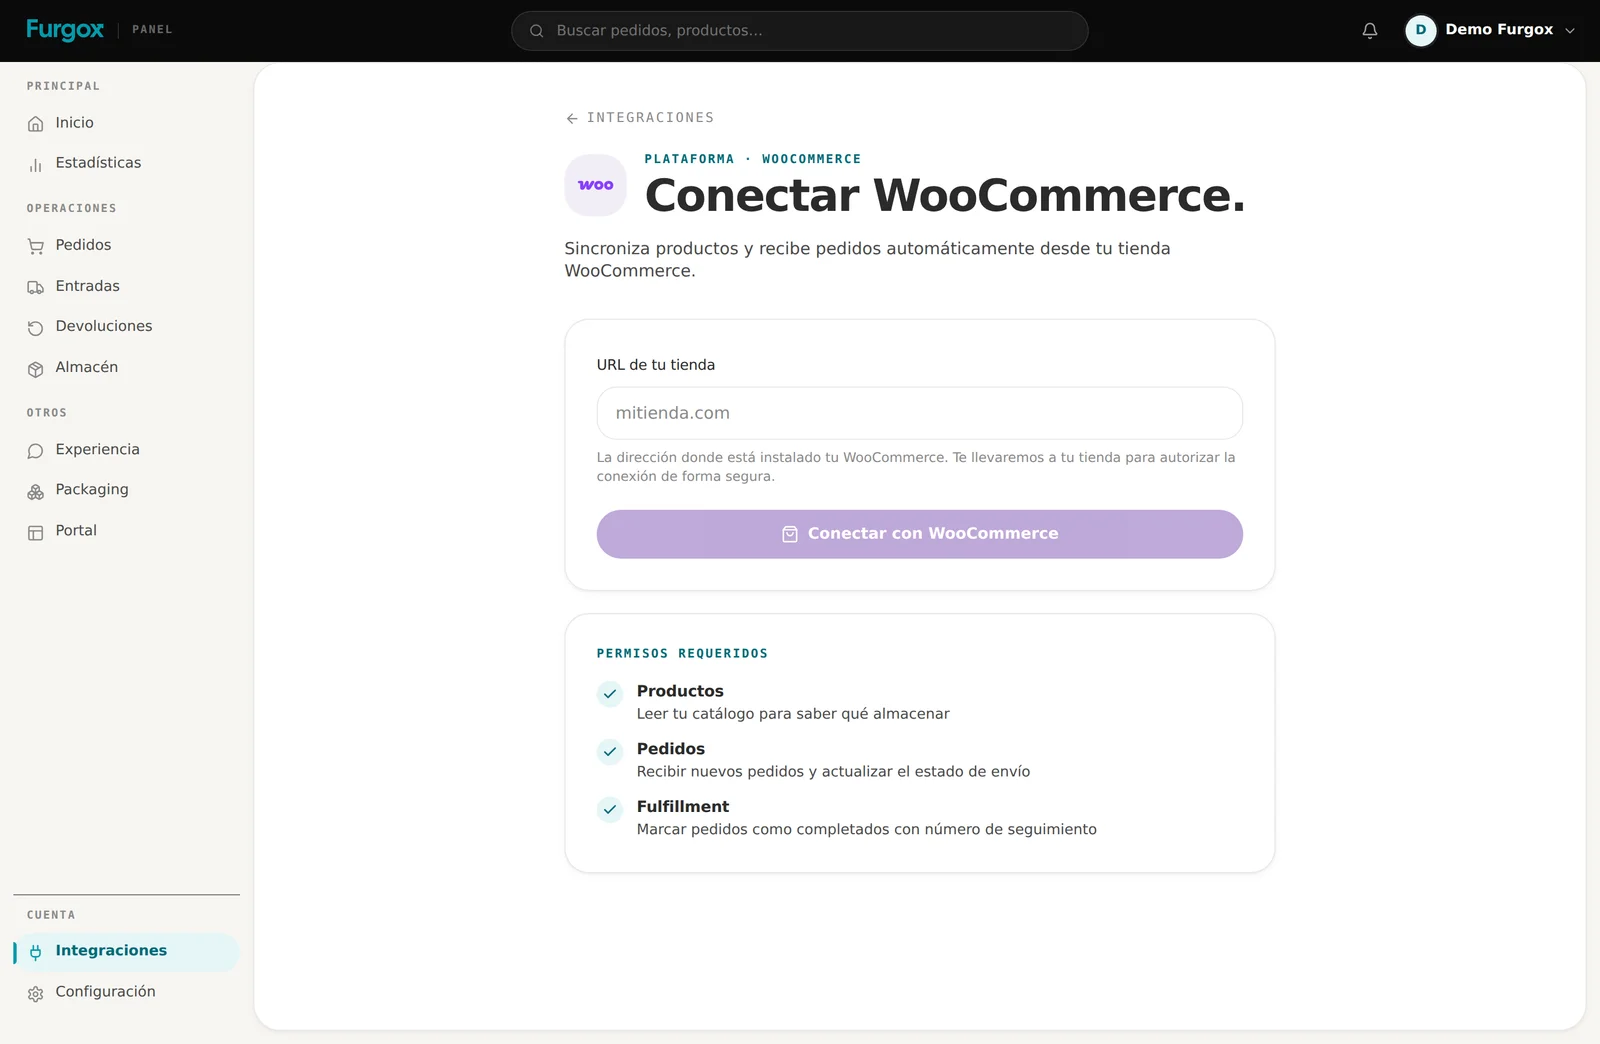Click the Fulfillment permission title
The image size is (1600, 1044).
(683, 807)
